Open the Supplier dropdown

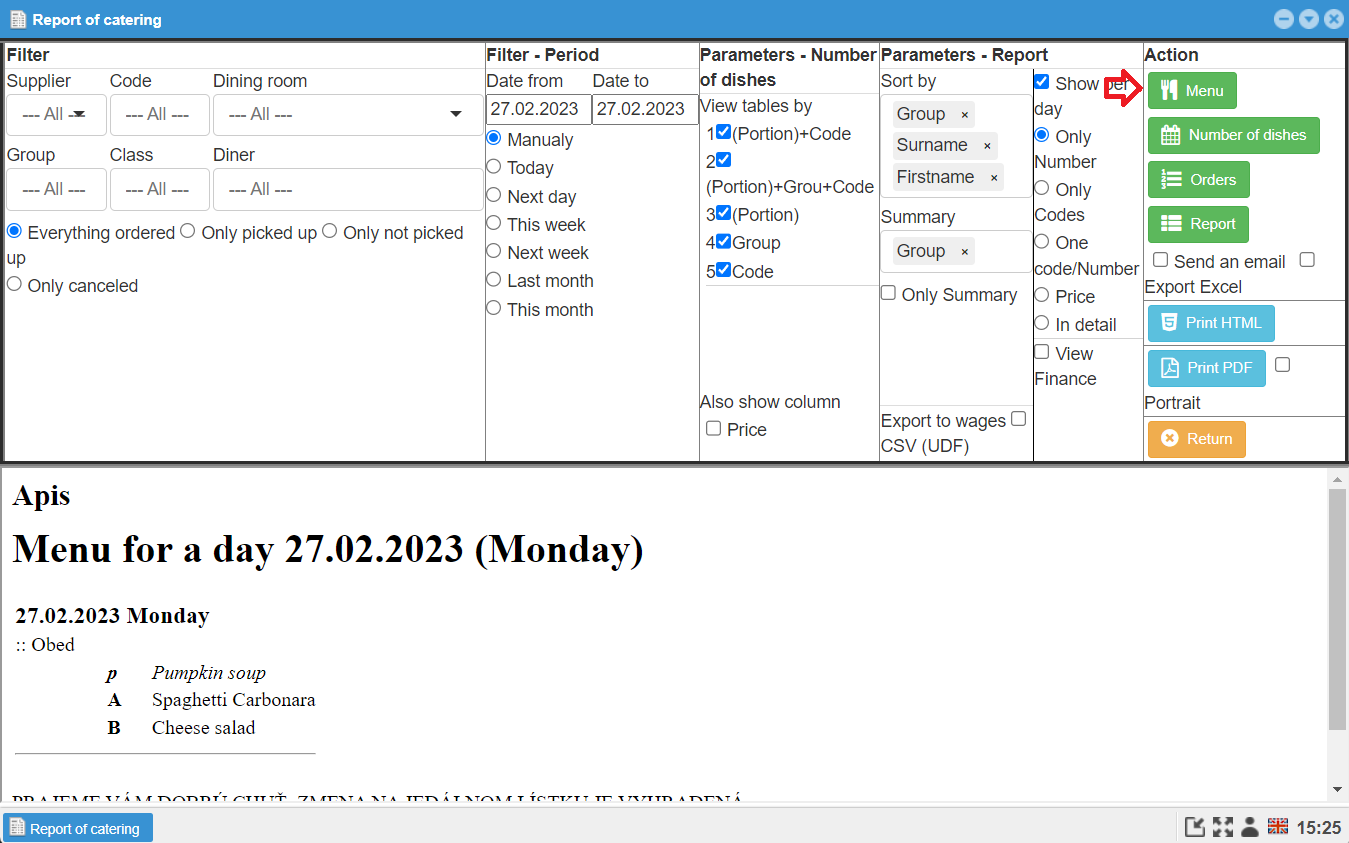(56, 114)
